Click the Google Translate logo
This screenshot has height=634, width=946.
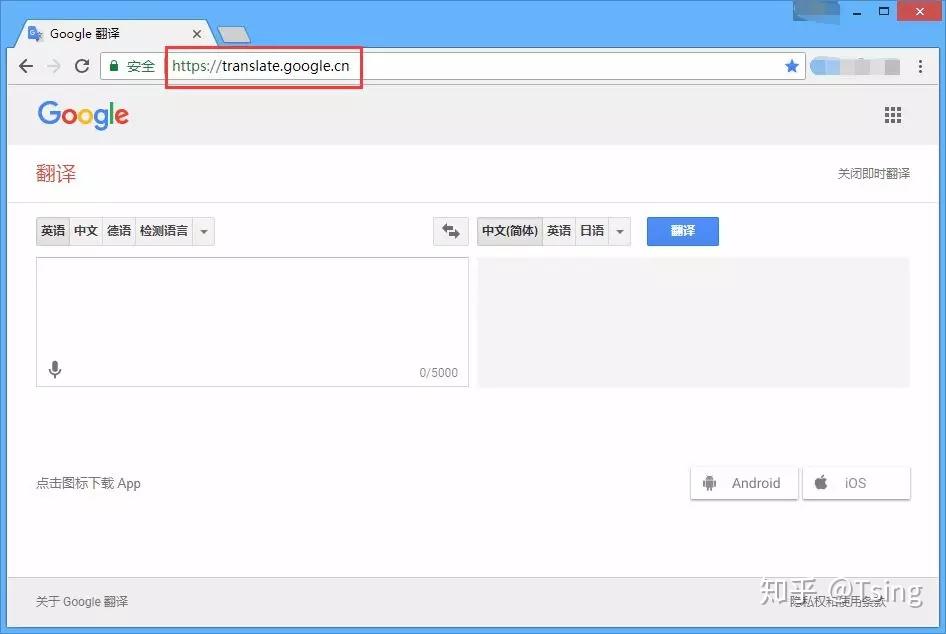point(83,115)
